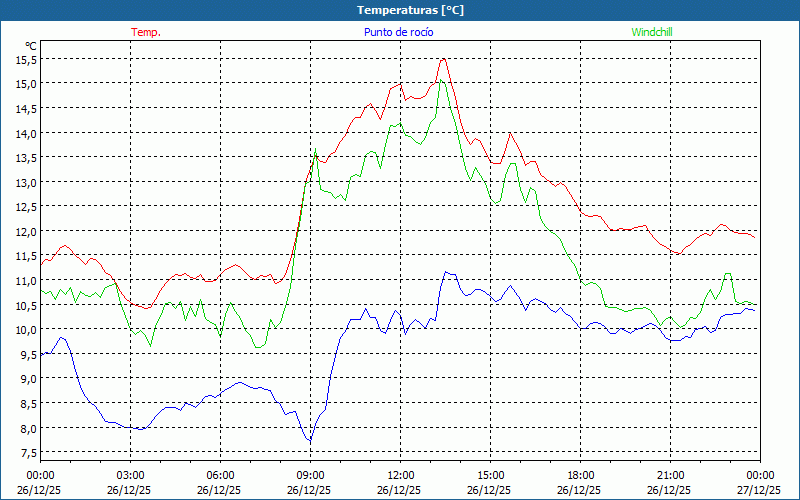Click the 13,0 y-axis value label
Viewport: 800px width, 500px height.
click(26, 182)
